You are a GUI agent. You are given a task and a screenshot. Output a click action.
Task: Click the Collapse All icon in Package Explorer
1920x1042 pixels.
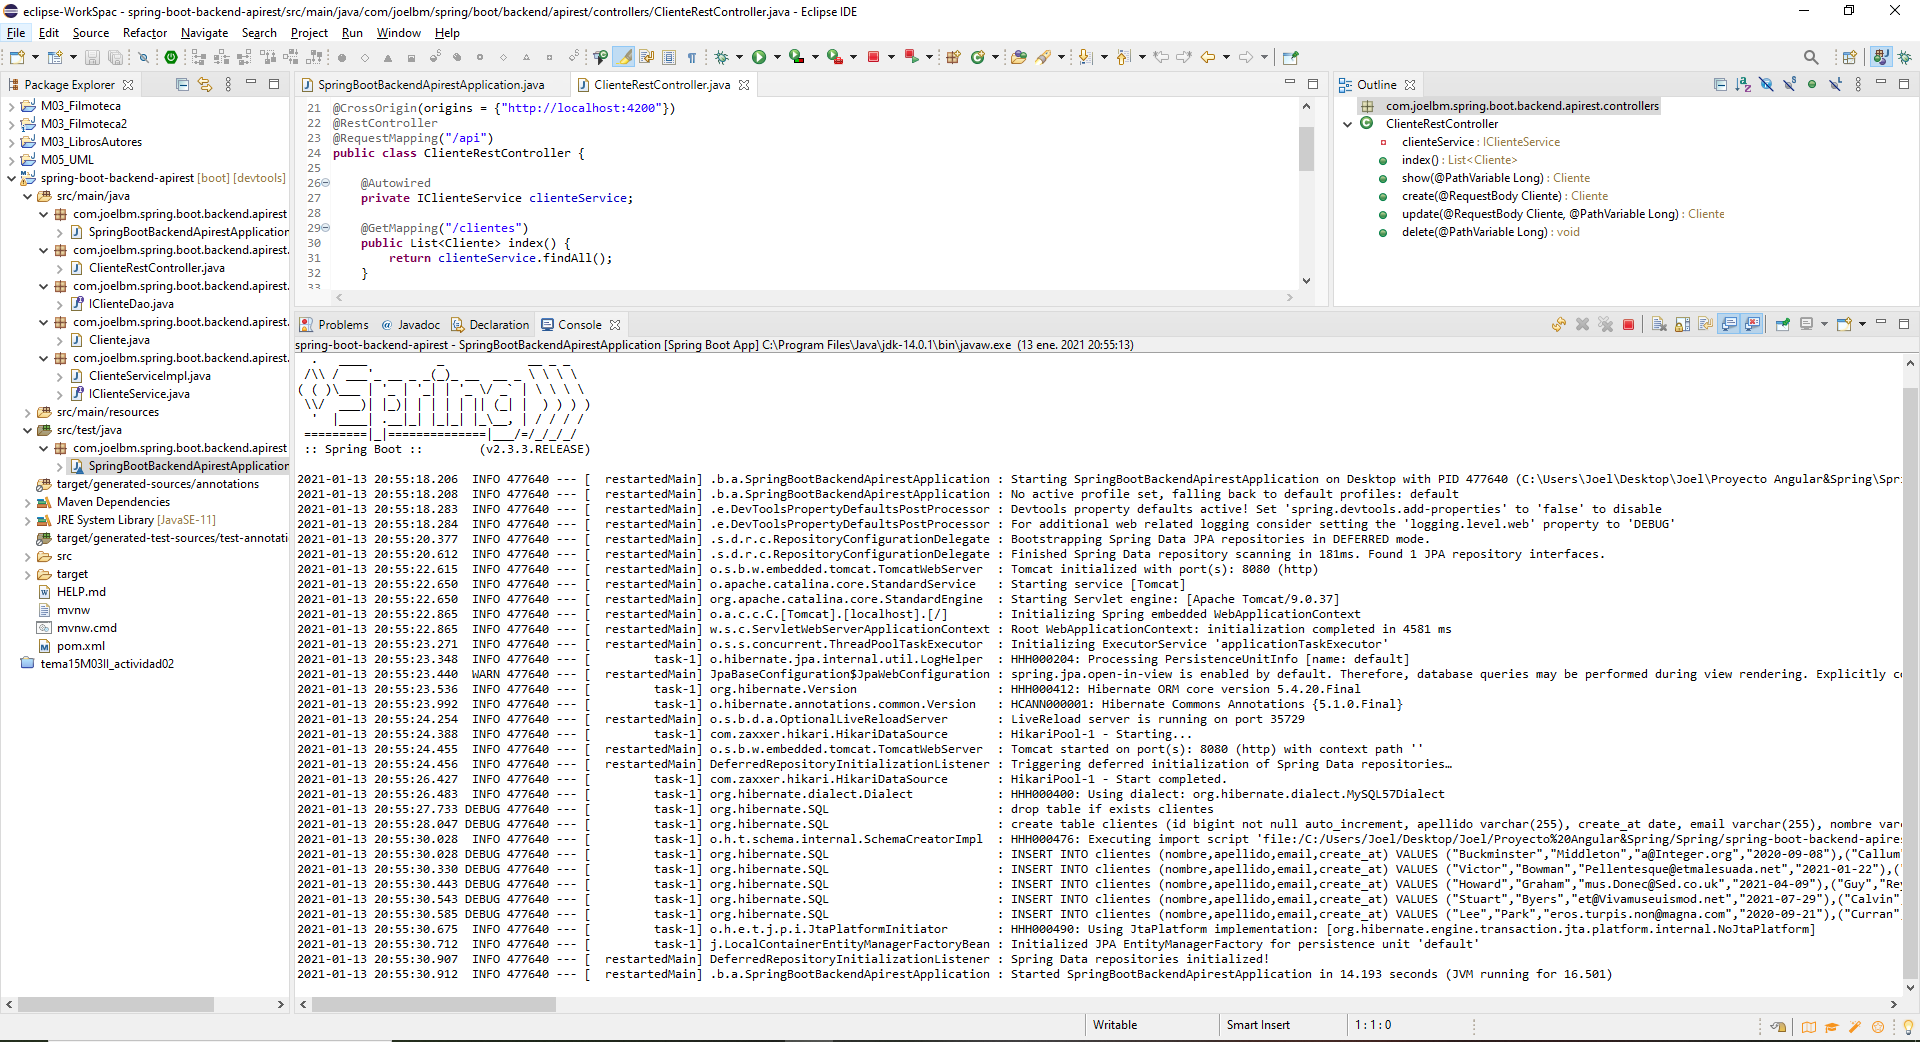click(x=182, y=85)
